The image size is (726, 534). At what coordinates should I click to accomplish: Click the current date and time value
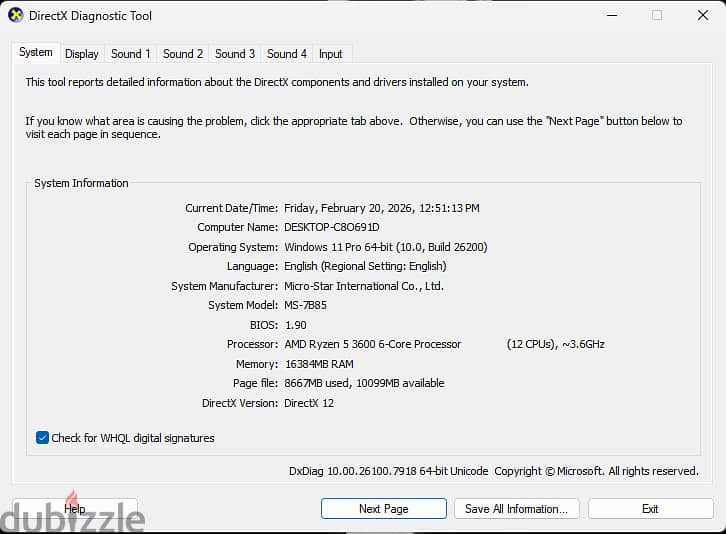[x=382, y=208]
